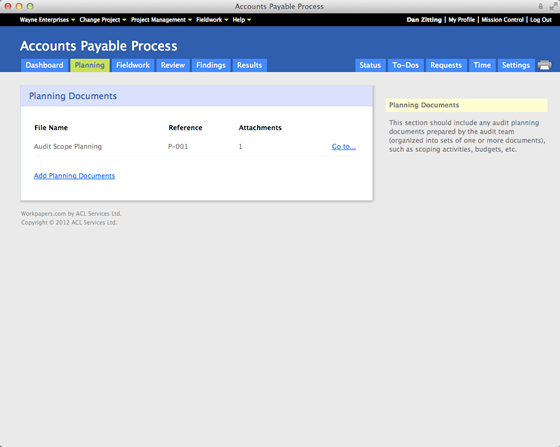Select the Audit Scope Planning file name

[x=68, y=146]
